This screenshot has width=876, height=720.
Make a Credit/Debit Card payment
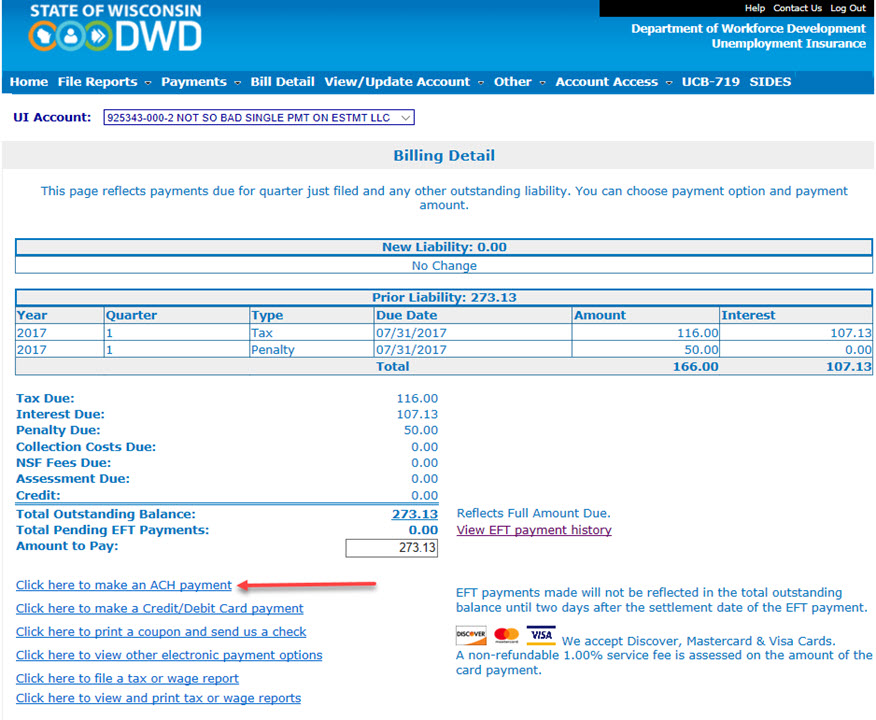[160, 608]
